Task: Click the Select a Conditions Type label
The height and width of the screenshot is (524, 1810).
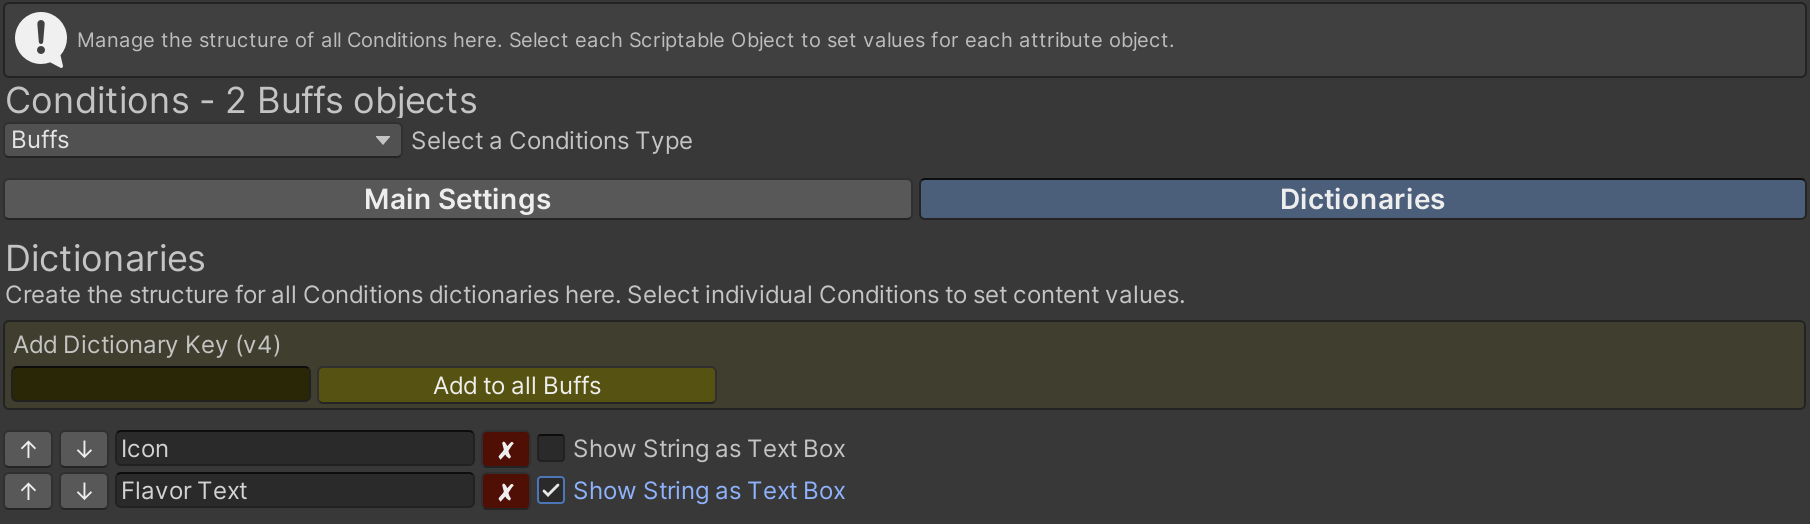Action: (551, 141)
